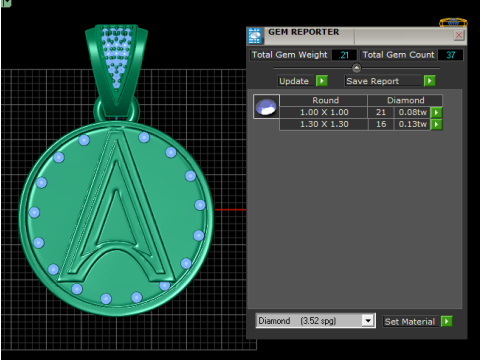Click the weight cell '0.08tw'
Viewport: 480px width, 360px height.
pos(413,112)
